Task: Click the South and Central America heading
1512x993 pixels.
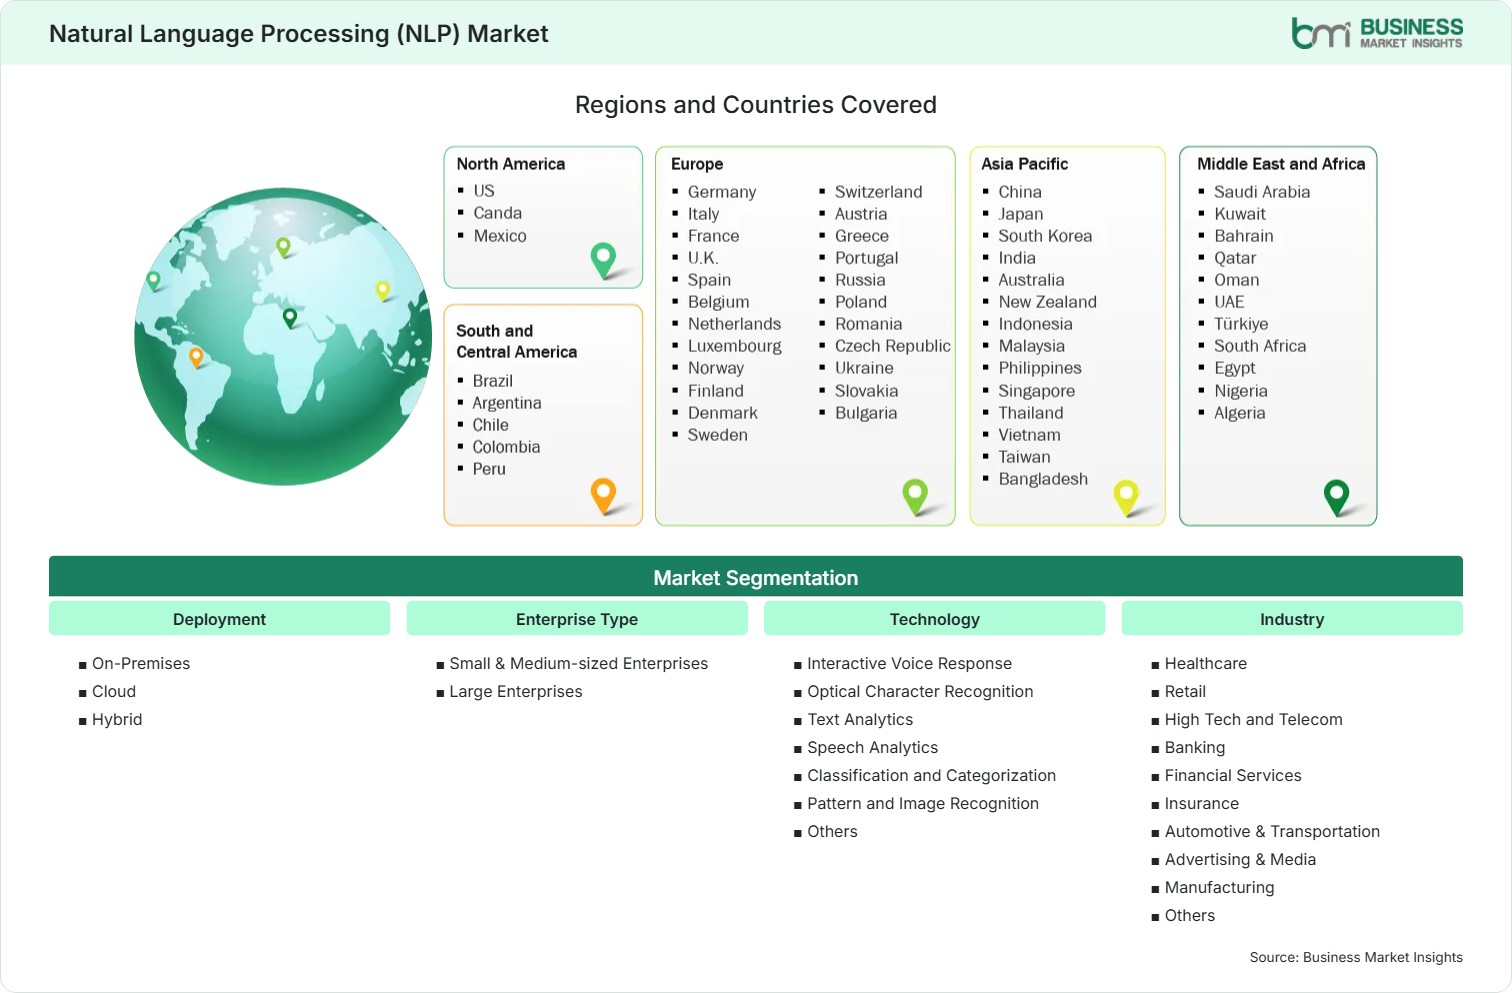Action: 517,341
